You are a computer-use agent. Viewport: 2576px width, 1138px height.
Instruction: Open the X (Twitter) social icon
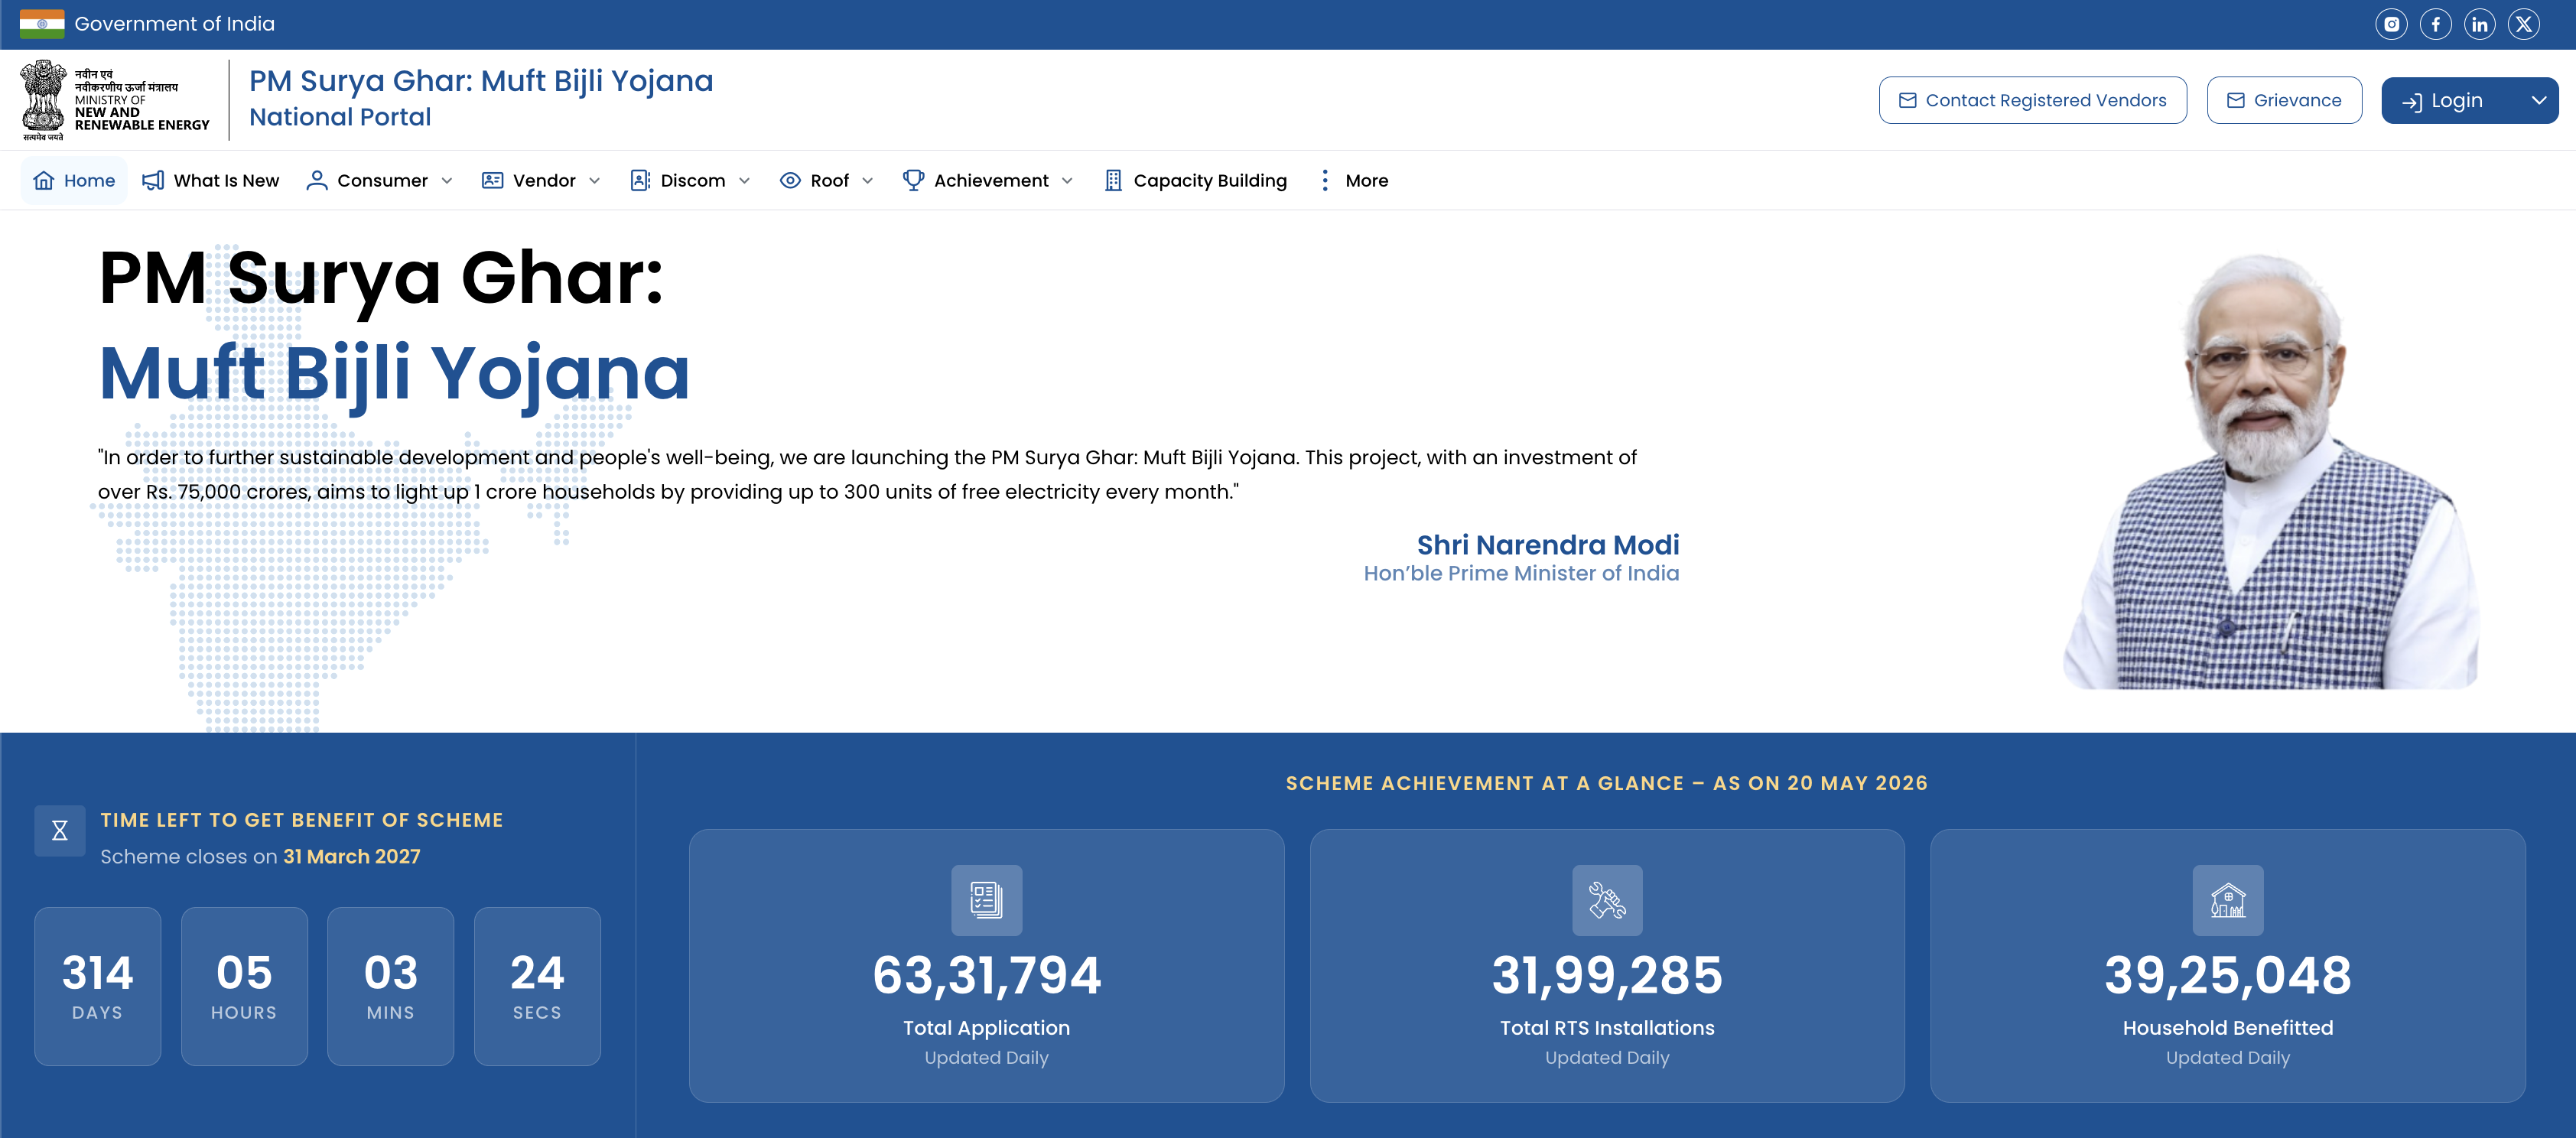tap(2524, 24)
